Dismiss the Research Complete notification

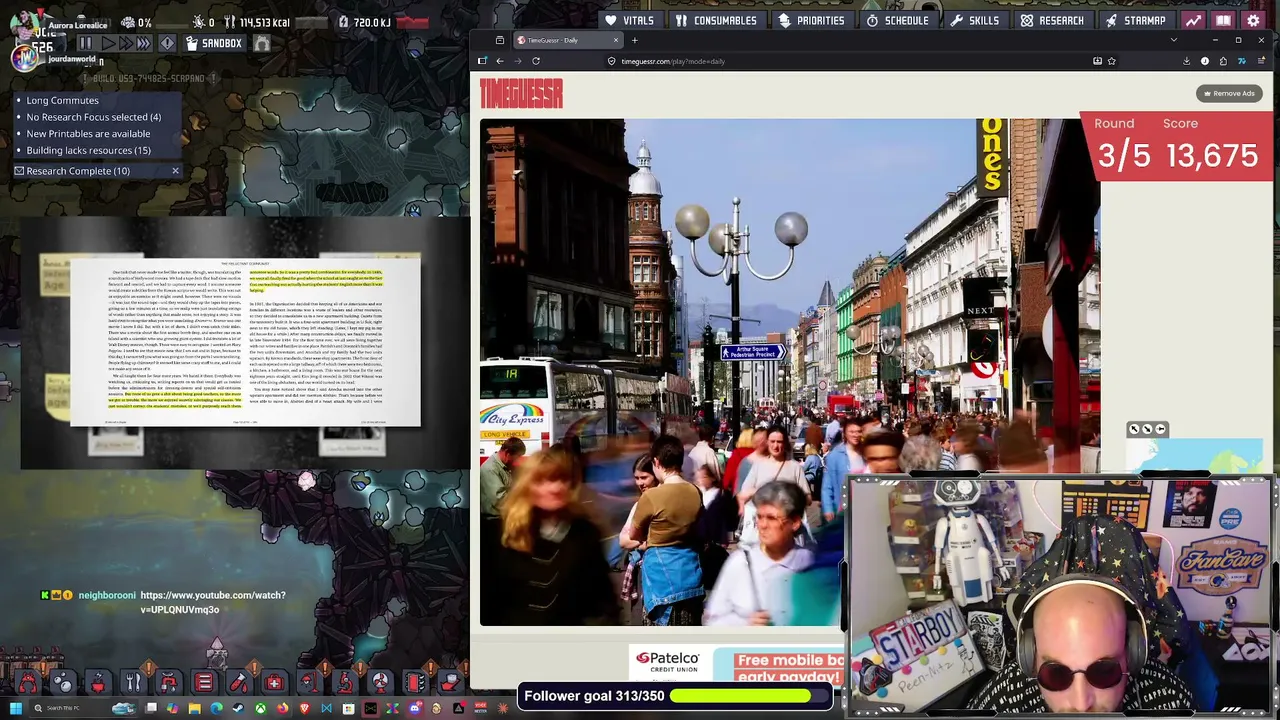(x=175, y=171)
